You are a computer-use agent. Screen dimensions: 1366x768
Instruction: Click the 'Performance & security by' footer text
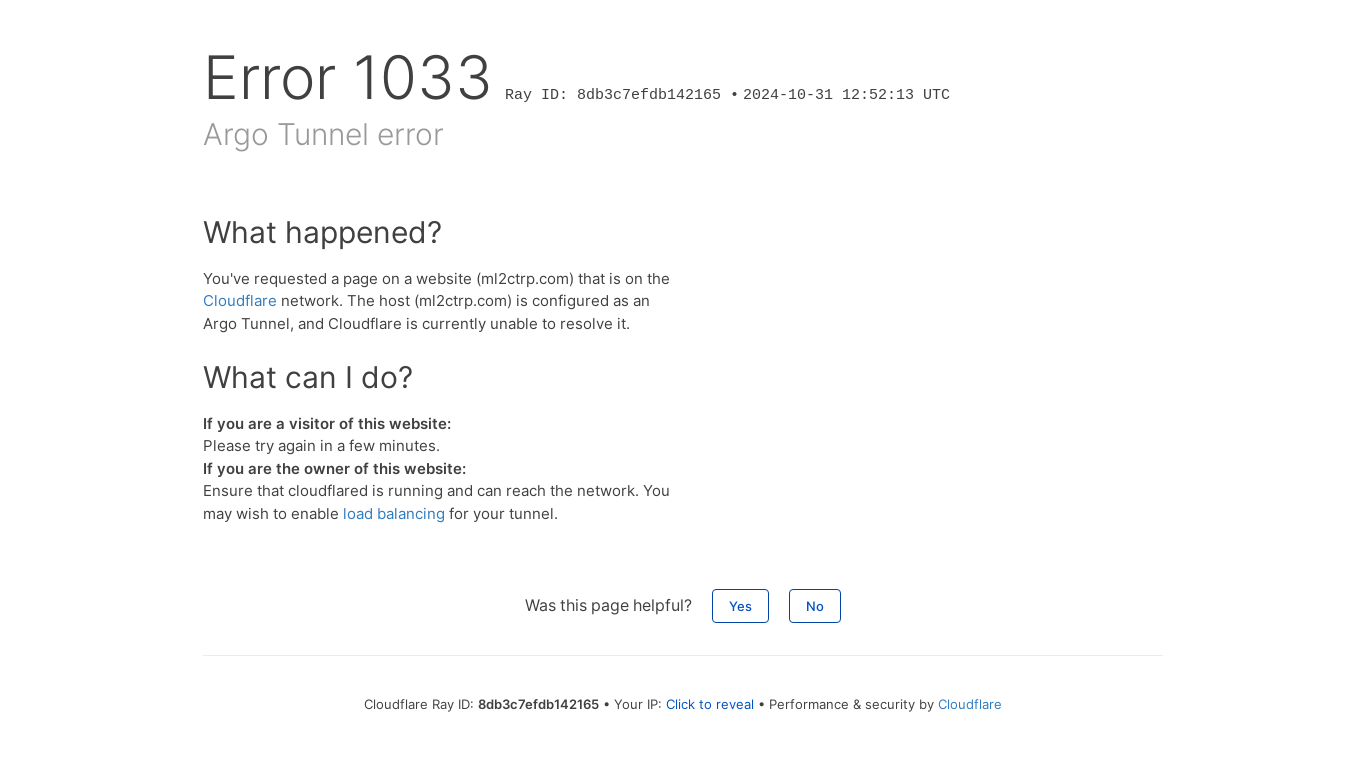(851, 705)
